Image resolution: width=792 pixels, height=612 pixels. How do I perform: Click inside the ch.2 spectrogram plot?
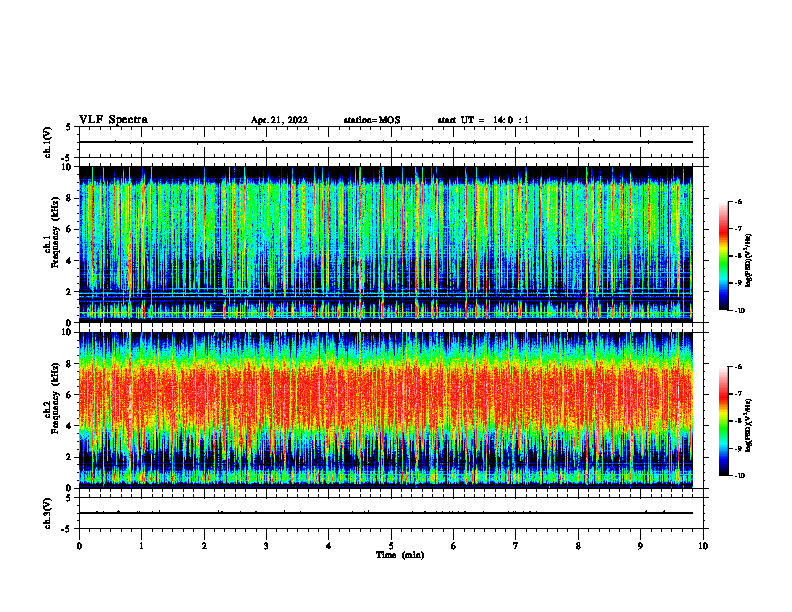(386, 410)
